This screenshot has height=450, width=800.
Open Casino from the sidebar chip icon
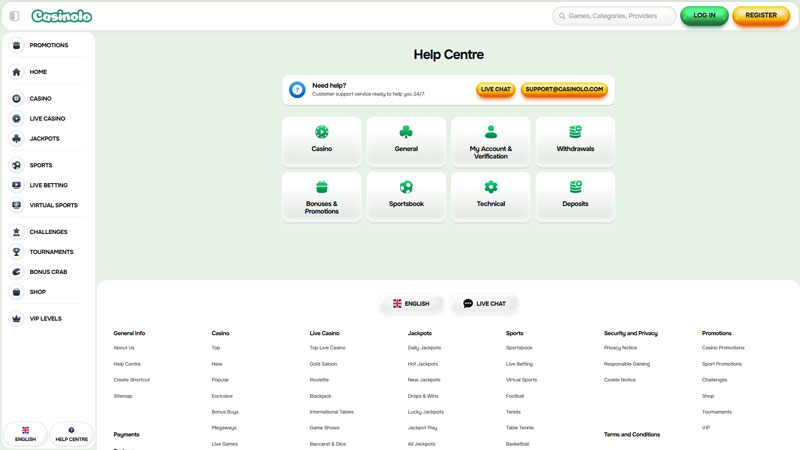tap(16, 98)
